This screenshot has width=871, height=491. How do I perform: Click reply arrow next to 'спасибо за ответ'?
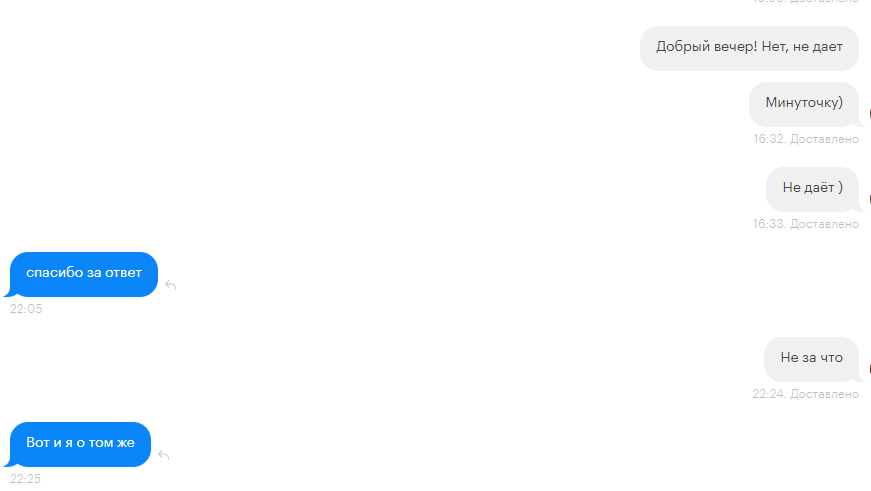[171, 285]
